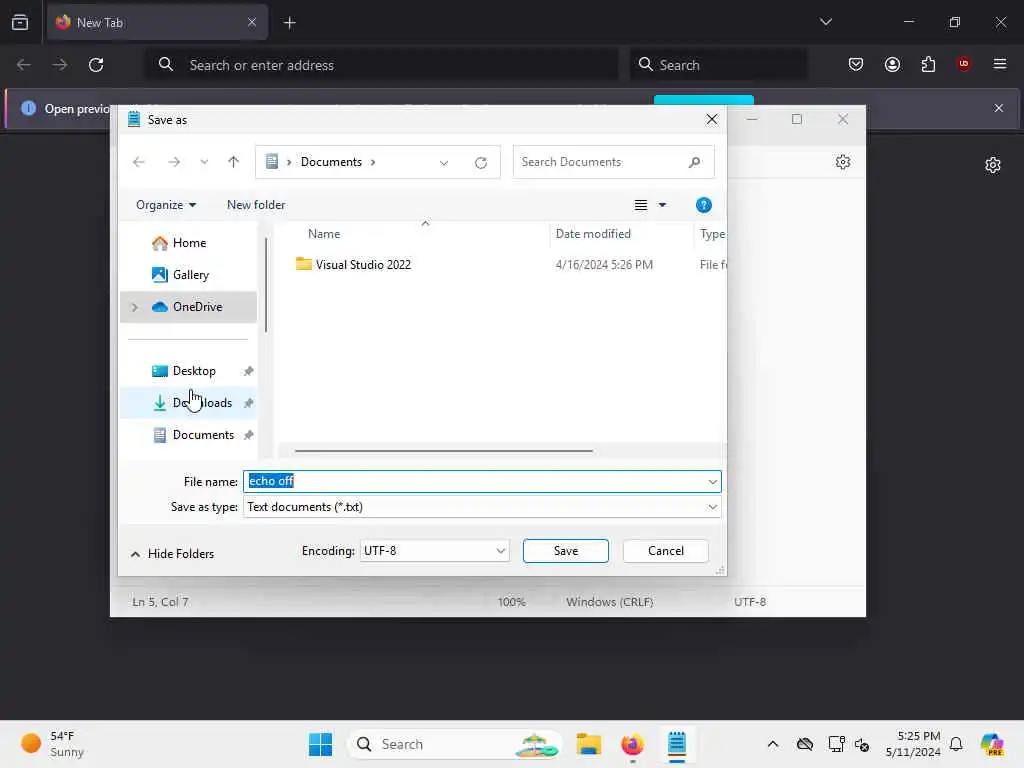Change view layout icon
The image size is (1024, 768).
(x=641, y=205)
